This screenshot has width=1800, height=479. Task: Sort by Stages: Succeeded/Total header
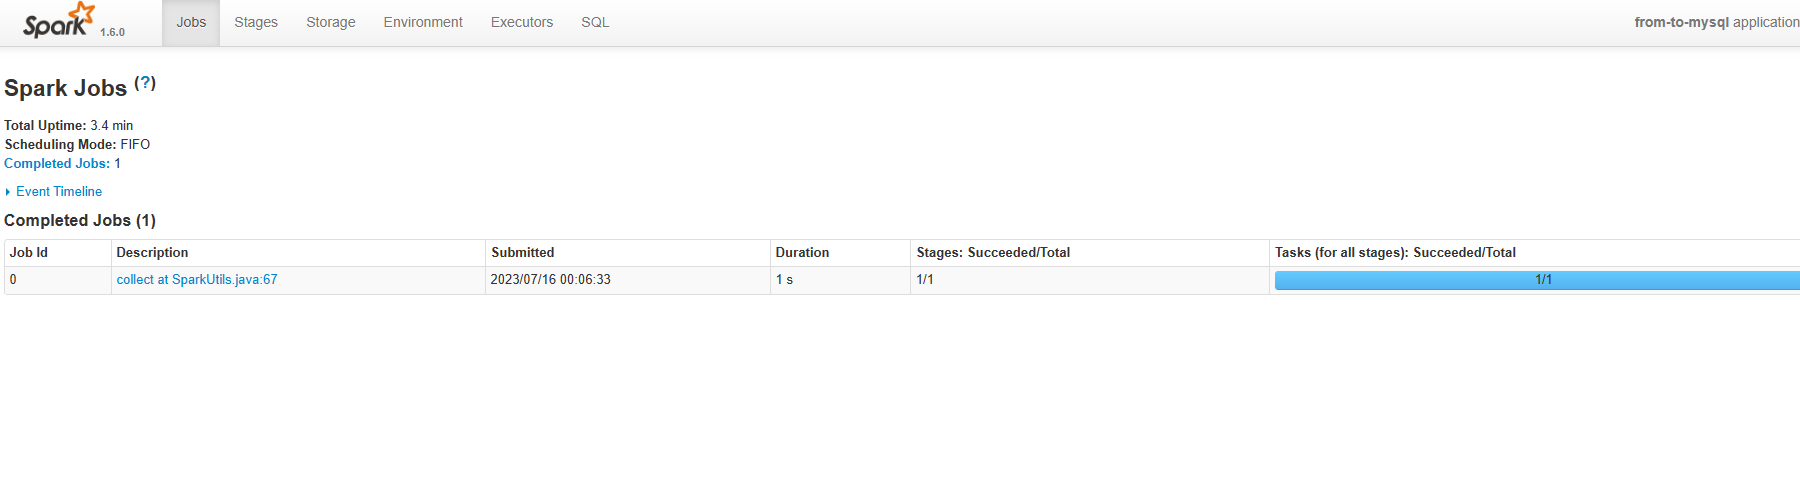tap(993, 253)
